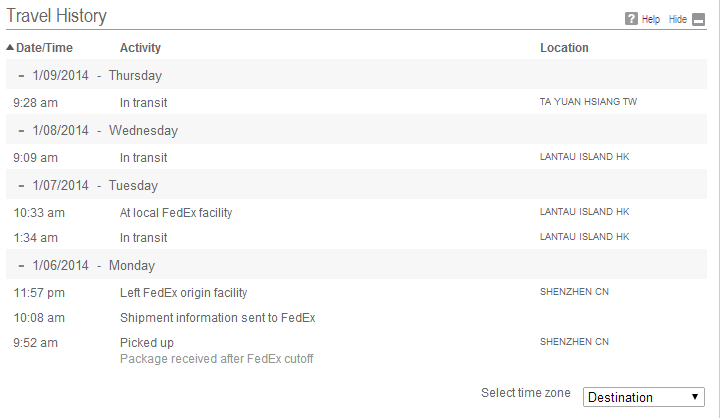Click the At local FedEx facility entry

coord(176,212)
